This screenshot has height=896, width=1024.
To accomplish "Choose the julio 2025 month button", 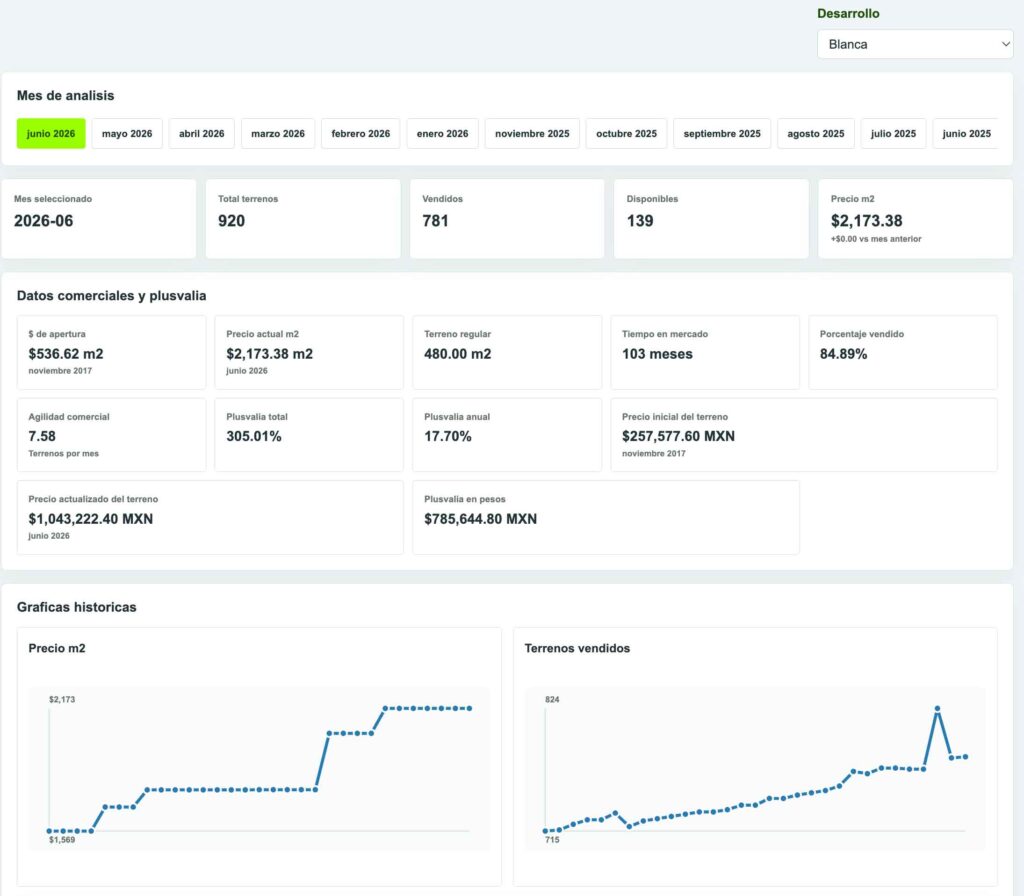I will tap(893, 133).
